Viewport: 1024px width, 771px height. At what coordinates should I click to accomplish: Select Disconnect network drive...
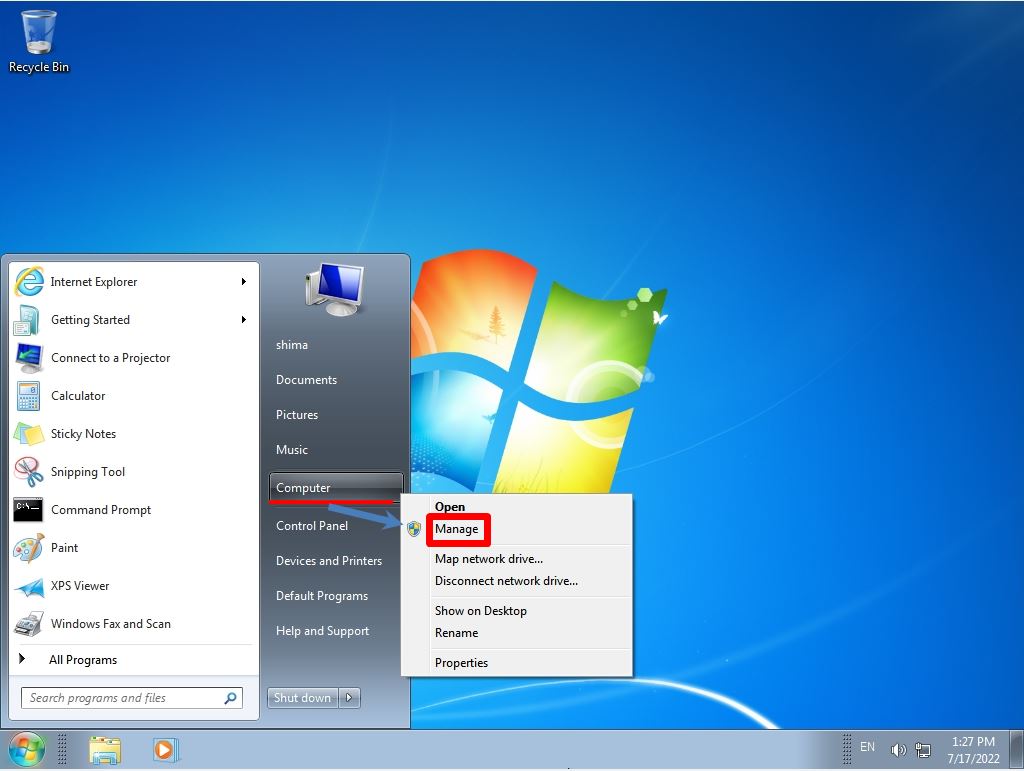[x=506, y=581]
